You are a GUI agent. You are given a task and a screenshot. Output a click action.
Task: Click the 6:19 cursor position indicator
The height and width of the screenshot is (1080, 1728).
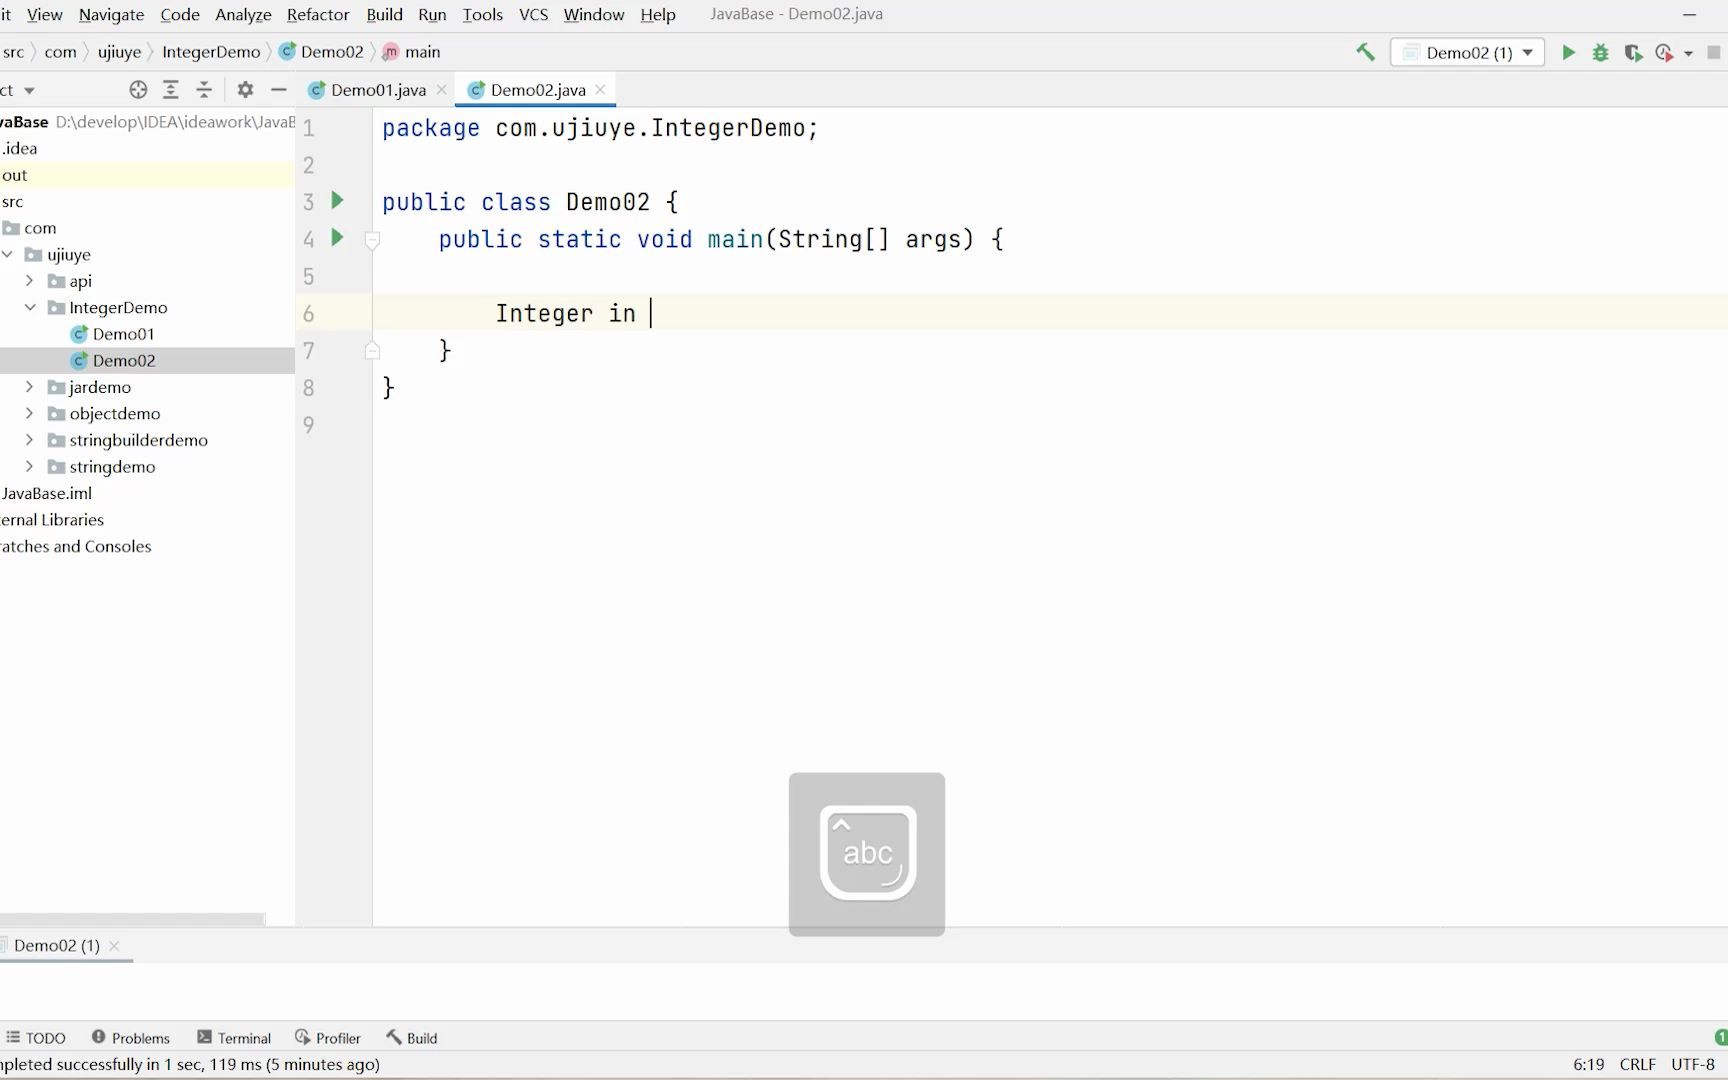(x=1588, y=1064)
